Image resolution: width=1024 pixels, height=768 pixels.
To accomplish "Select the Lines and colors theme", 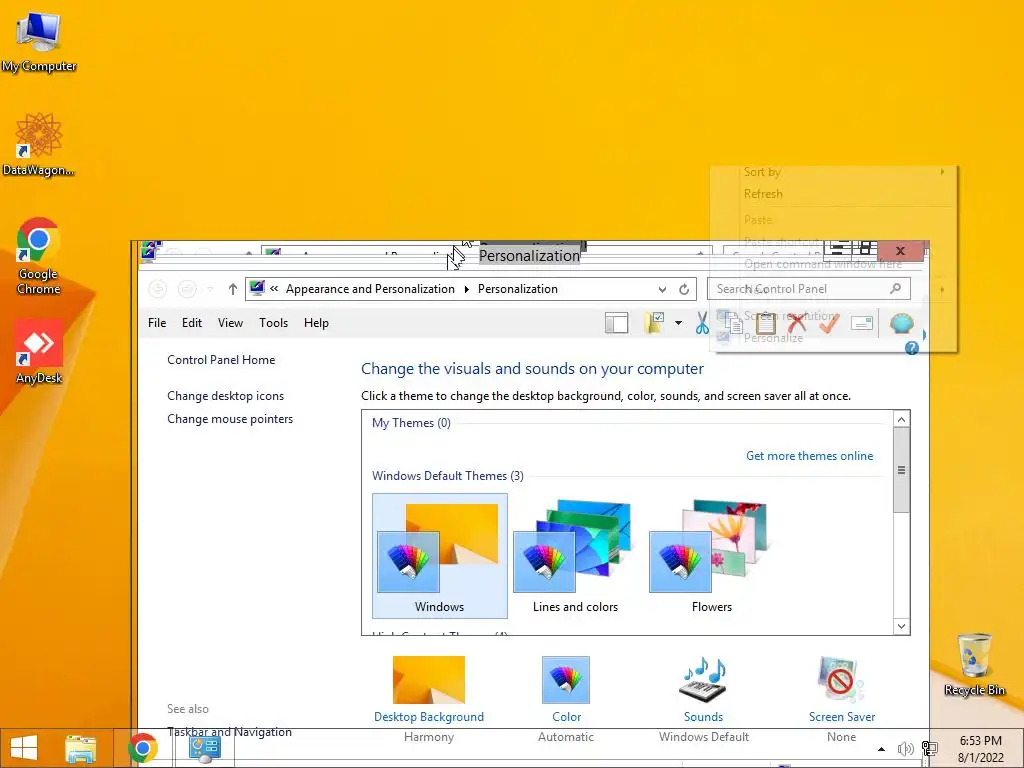I will 575,556.
